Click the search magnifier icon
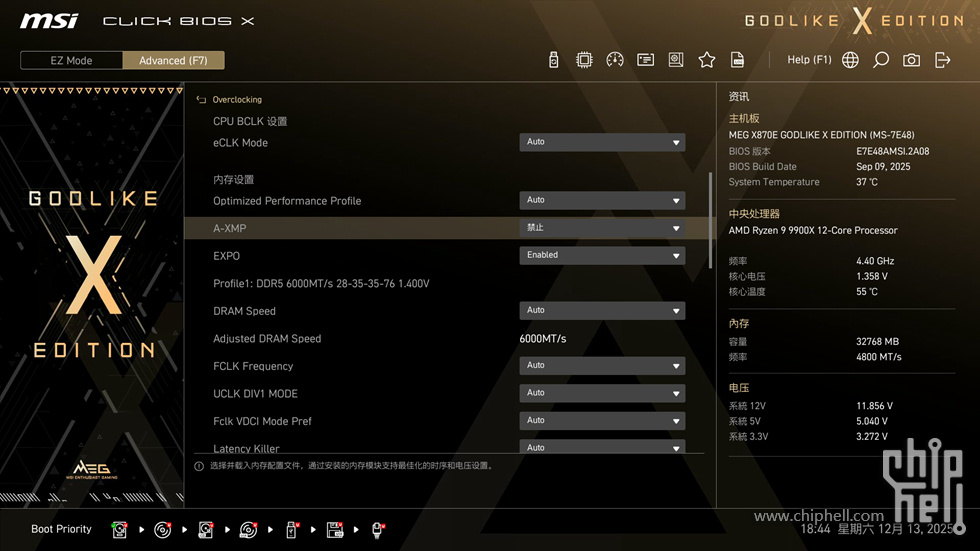Image resolution: width=980 pixels, height=551 pixels. point(881,60)
